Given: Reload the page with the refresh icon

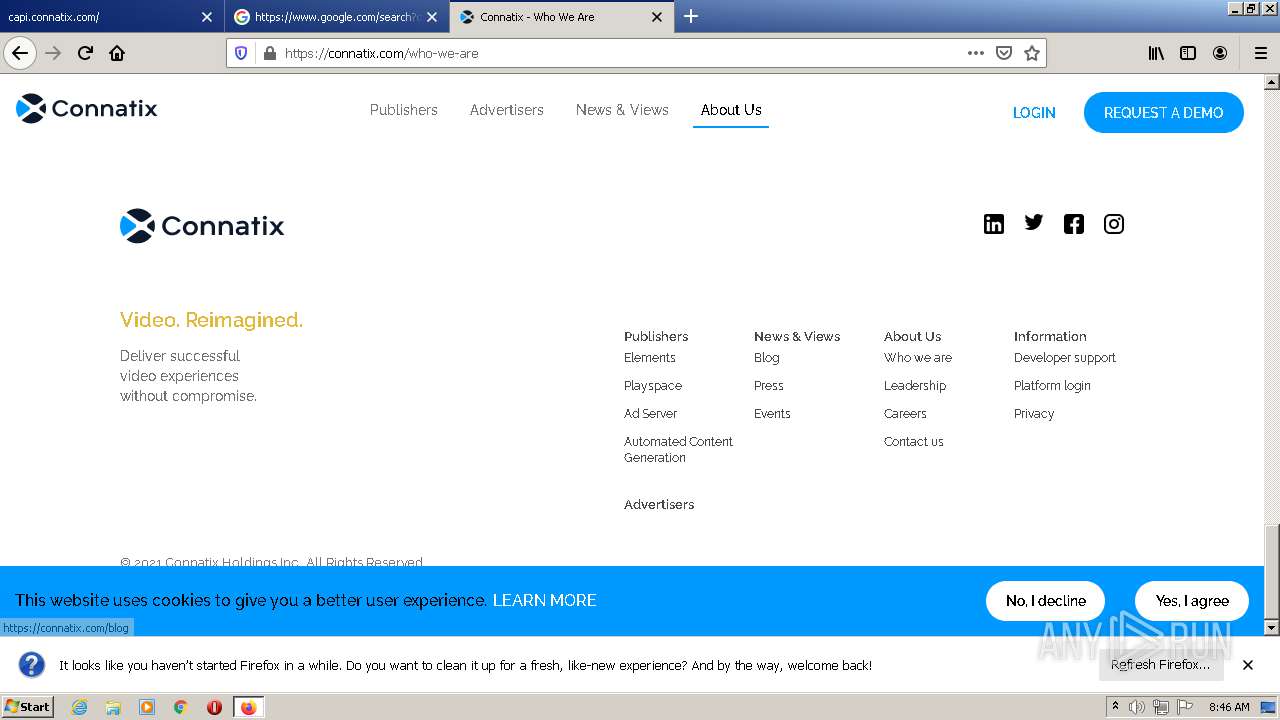Looking at the screenshot, I should [x=85, y=53].
